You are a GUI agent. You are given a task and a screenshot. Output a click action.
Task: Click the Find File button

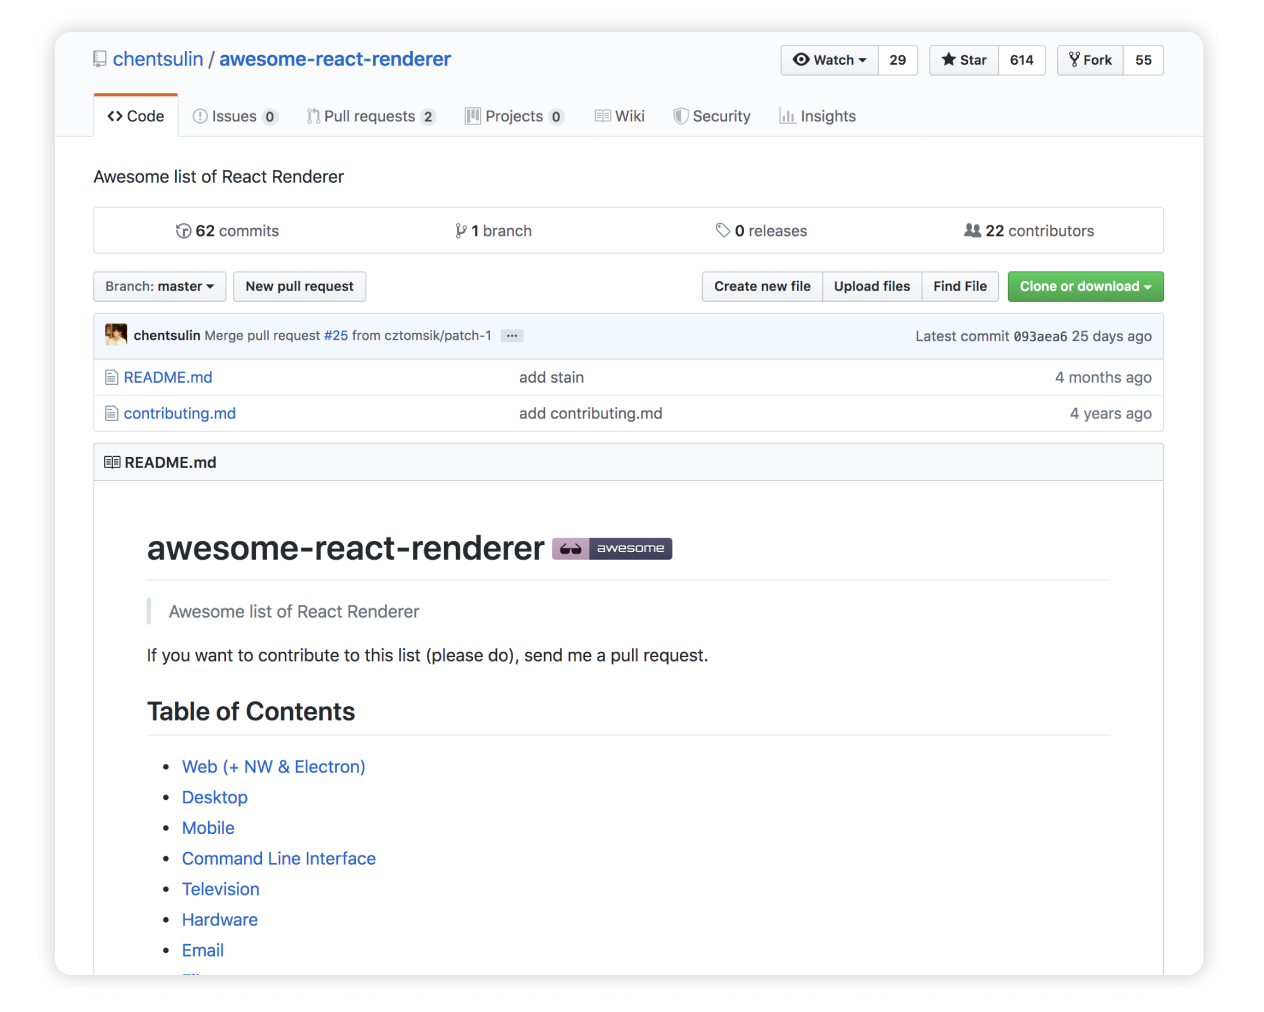pos(960,286)
